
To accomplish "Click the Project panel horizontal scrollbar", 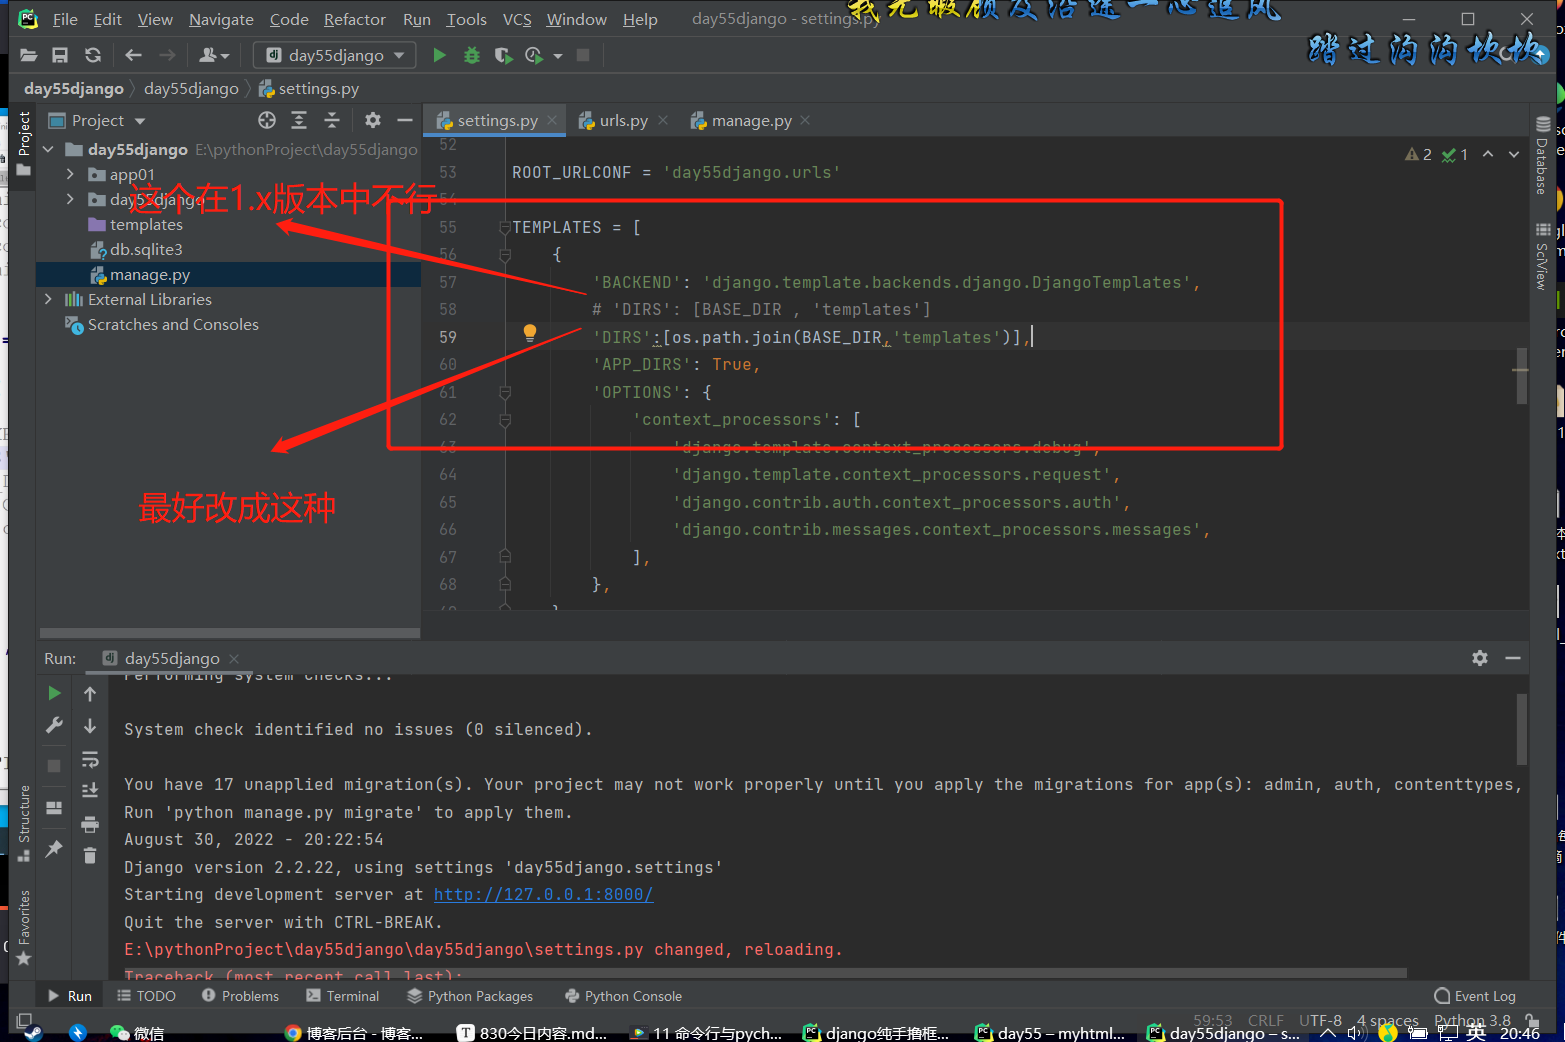I will tap(229, 633).
